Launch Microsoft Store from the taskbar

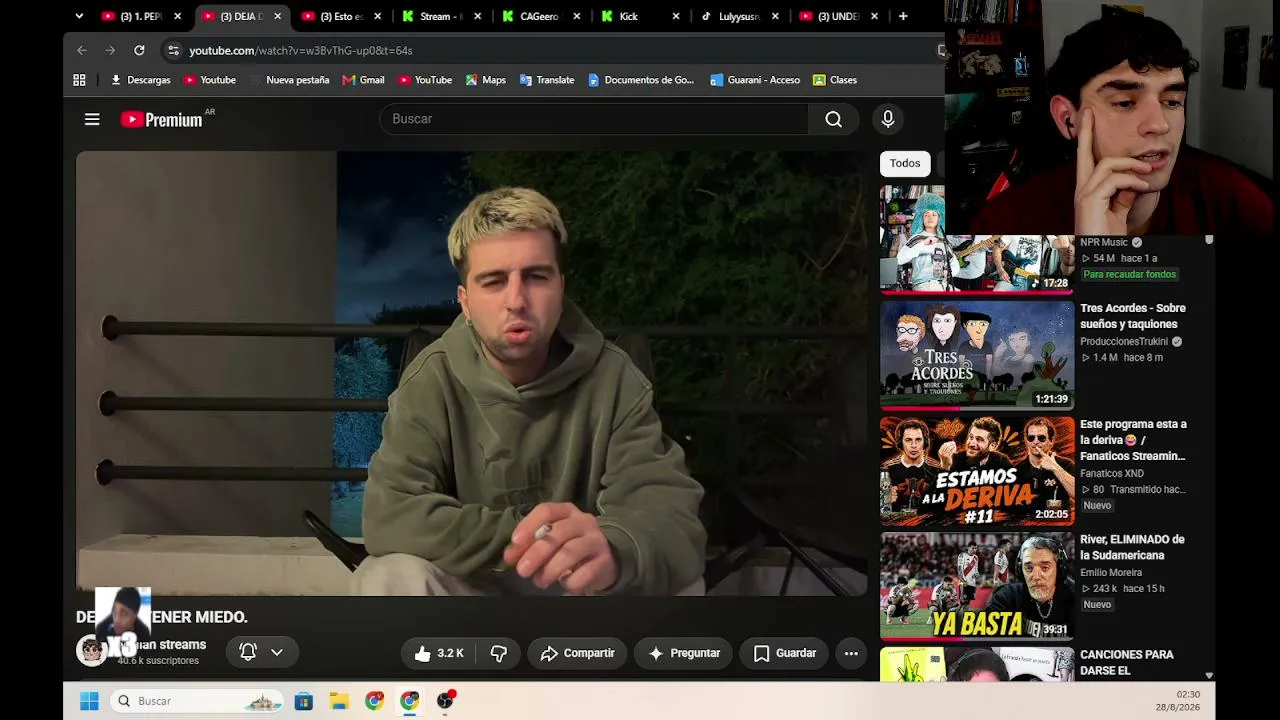point(303,701)
